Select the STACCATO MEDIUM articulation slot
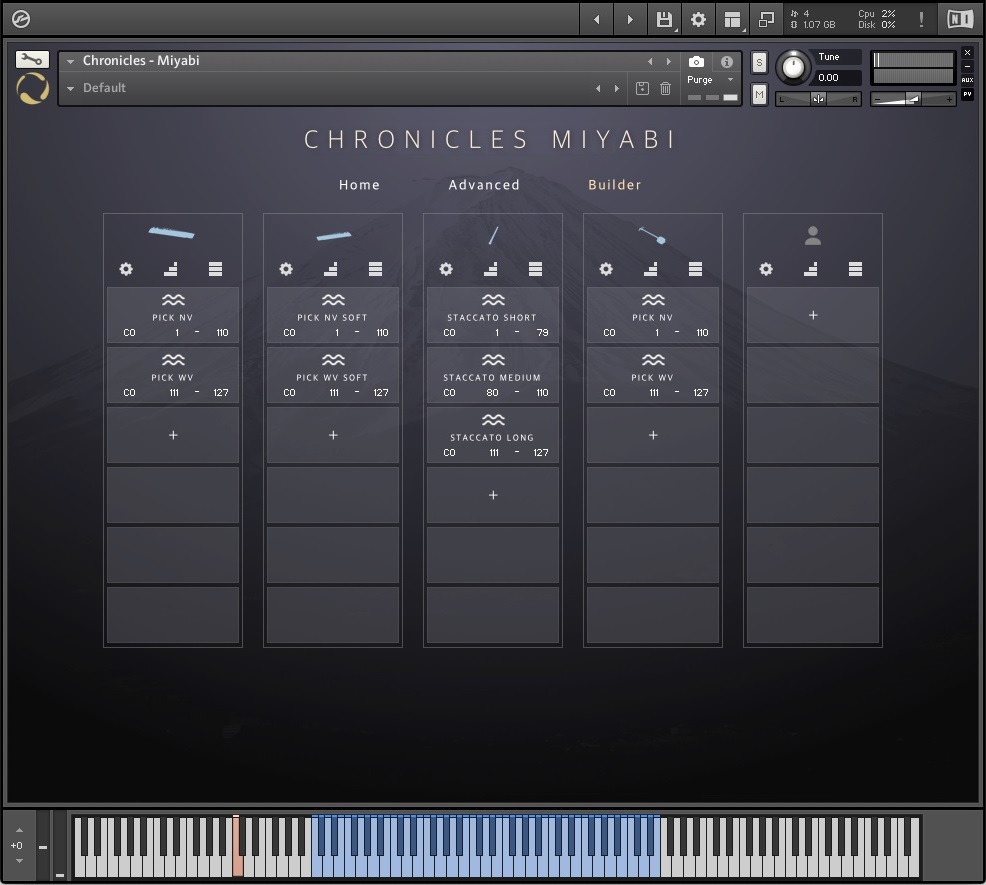 pos(493,375)
